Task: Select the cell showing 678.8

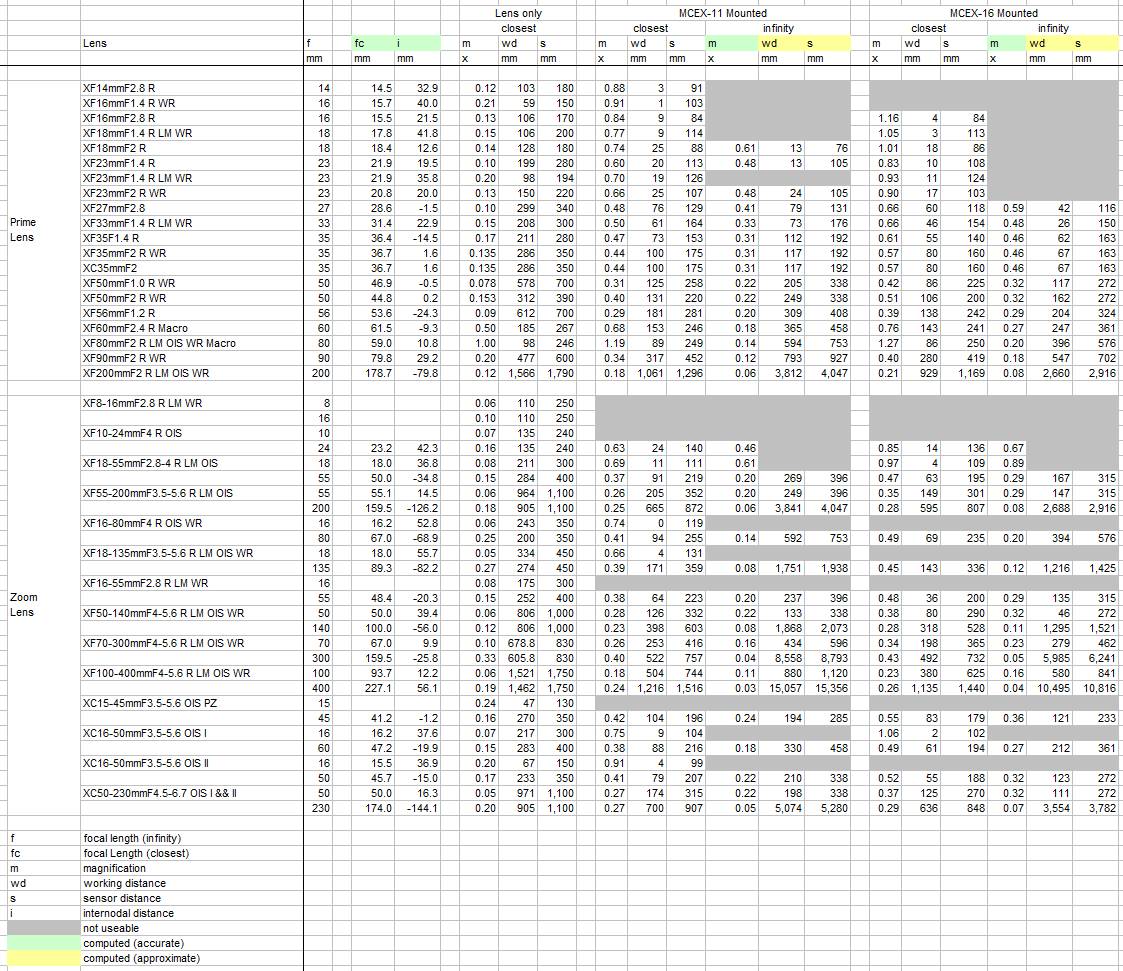Action: [519, 644]
